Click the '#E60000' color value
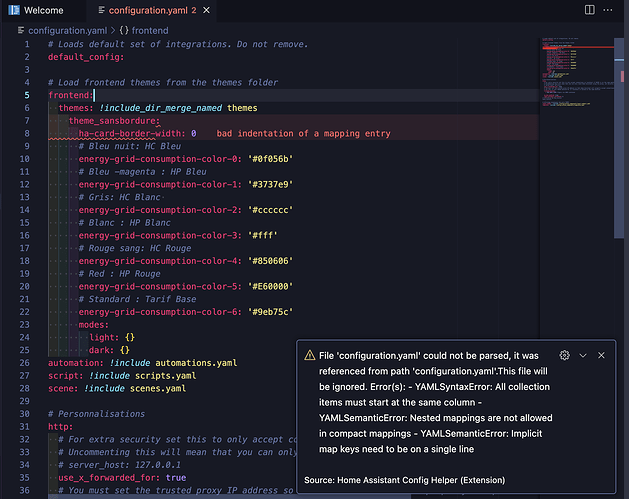This screenshot has width=629, height=499. pyautogui.click(x=270, y=286)
